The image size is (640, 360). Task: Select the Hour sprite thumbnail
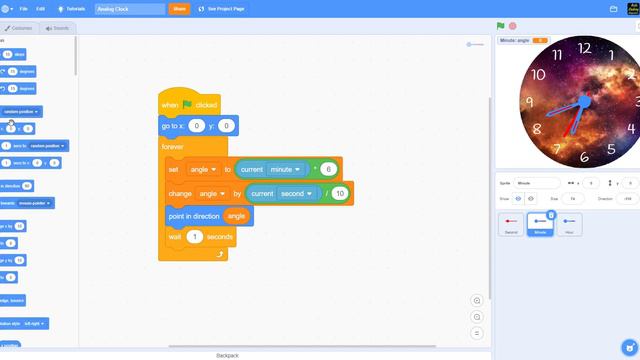[x=569, y=224]
